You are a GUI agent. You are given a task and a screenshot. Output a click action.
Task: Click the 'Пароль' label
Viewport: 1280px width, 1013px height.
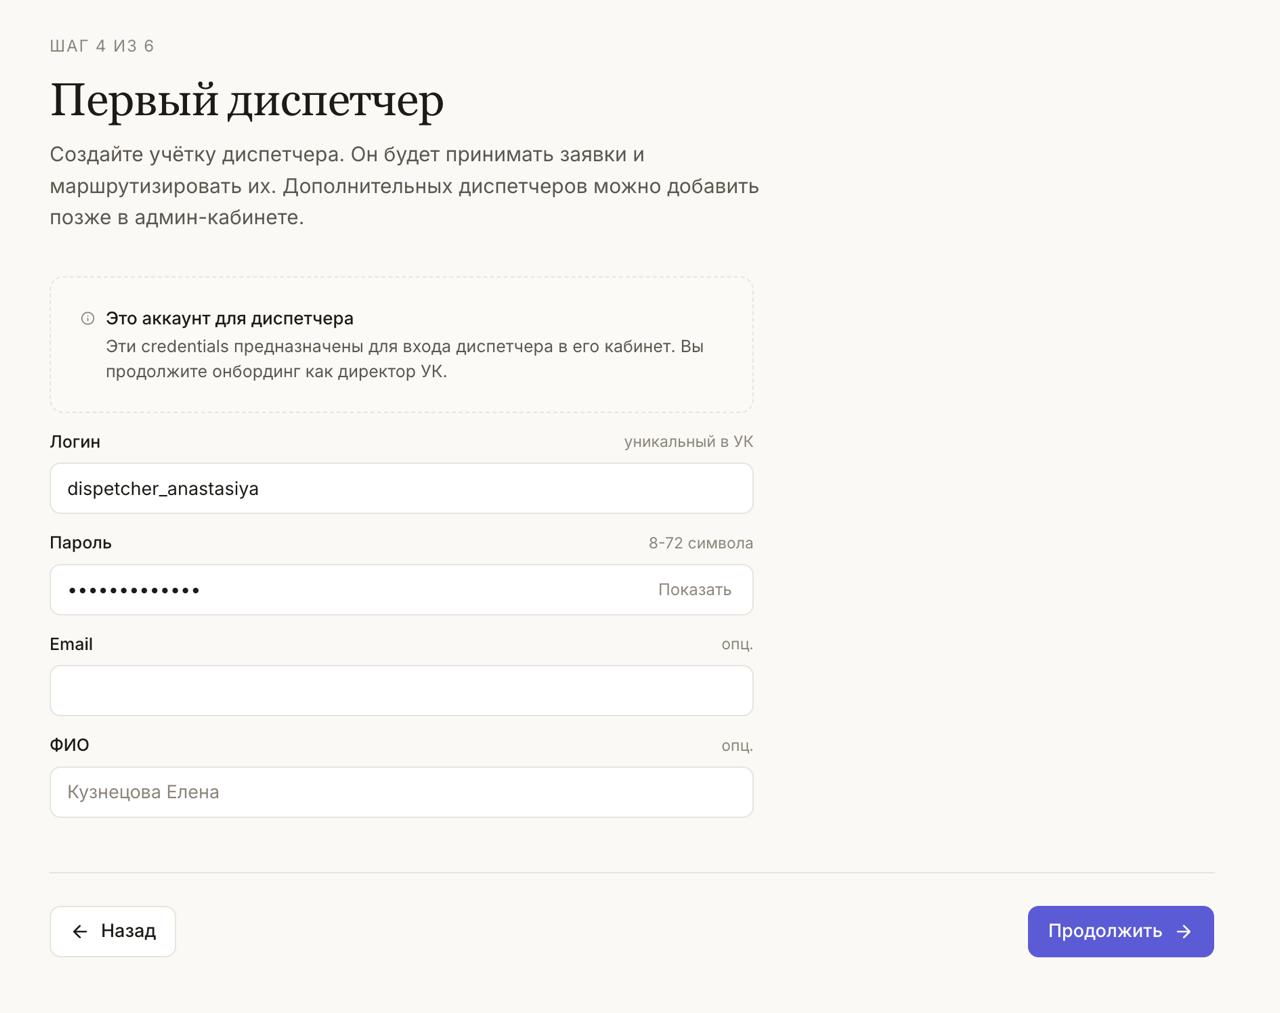[81, 543]
